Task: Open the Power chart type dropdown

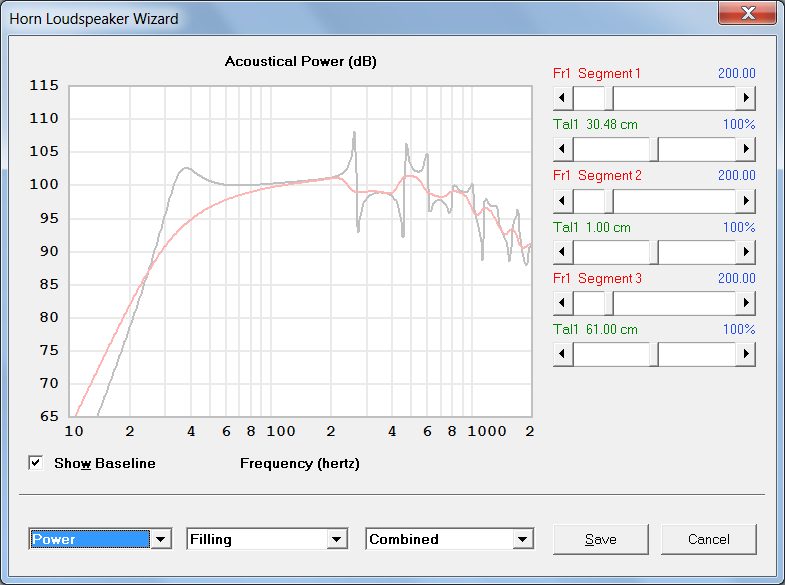Action: (x=161, y=539)
